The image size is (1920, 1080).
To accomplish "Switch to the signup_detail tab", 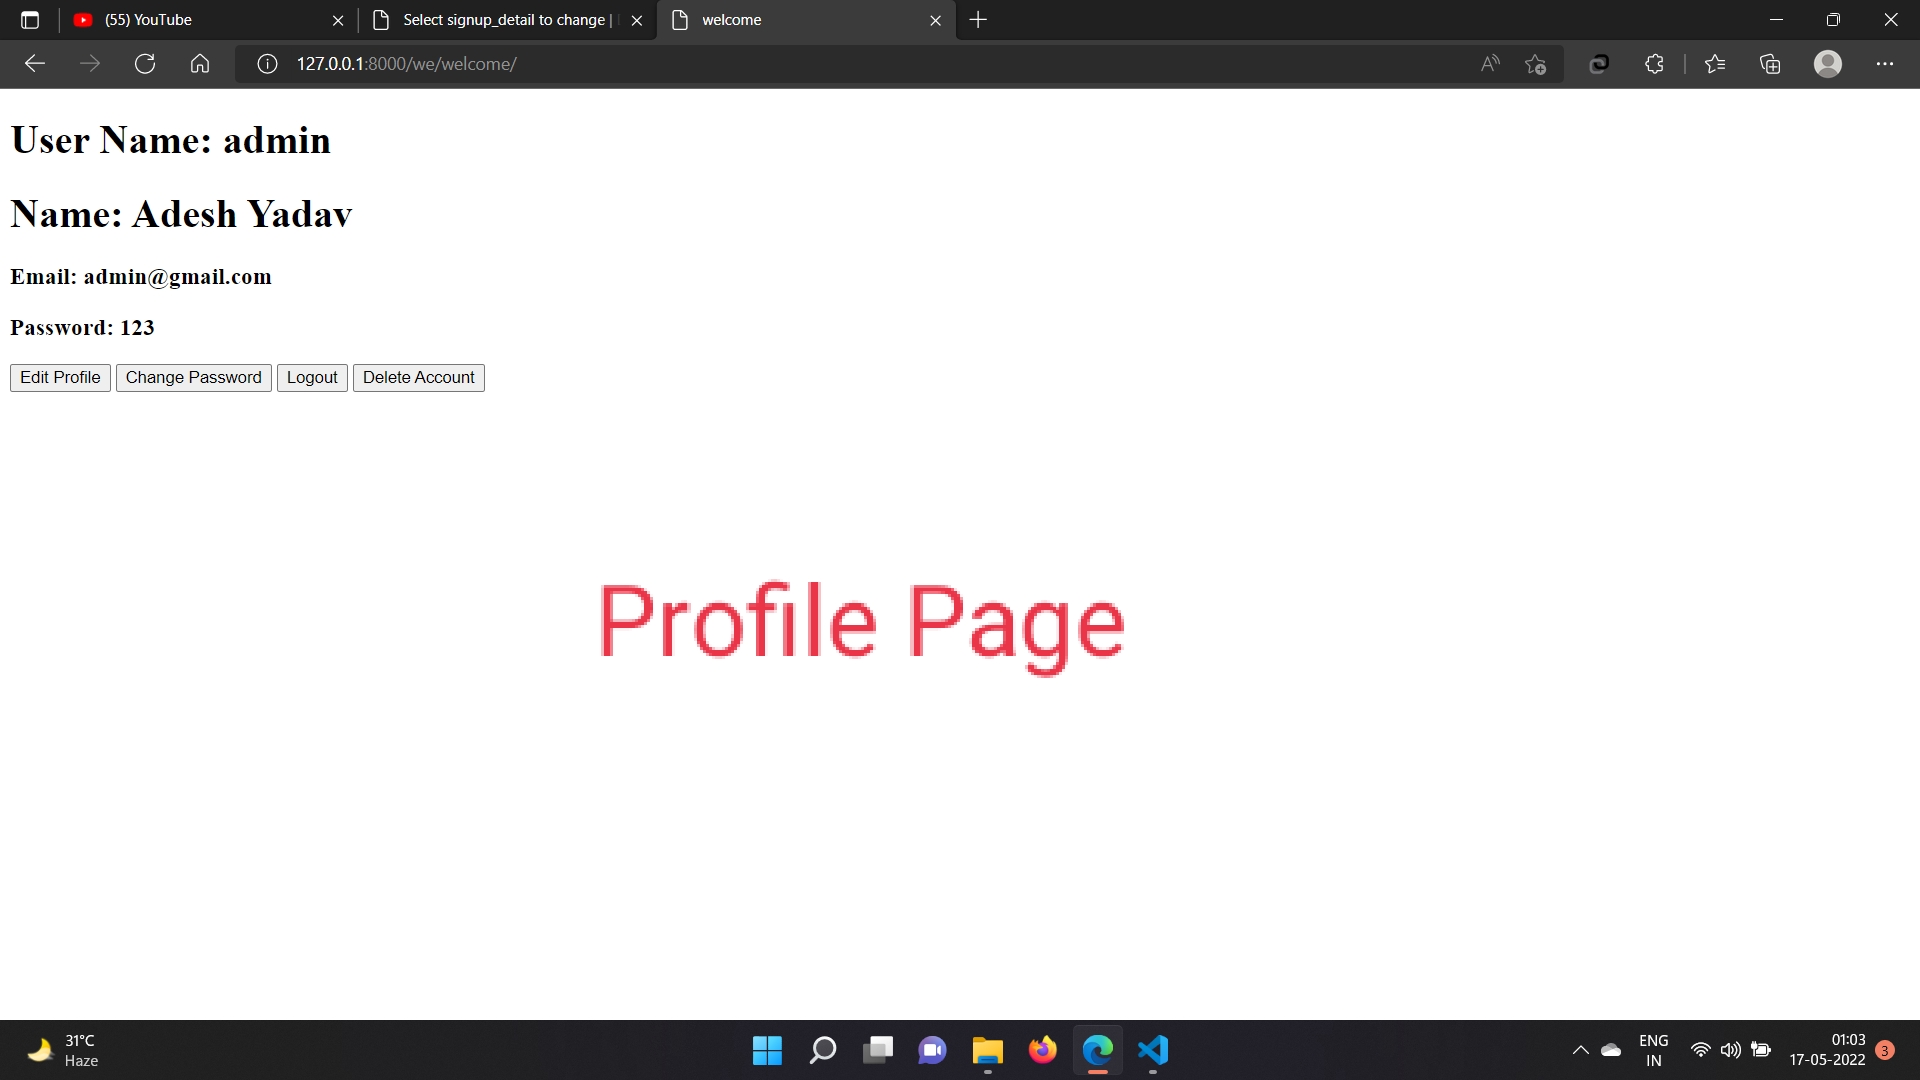I will 490,20.
